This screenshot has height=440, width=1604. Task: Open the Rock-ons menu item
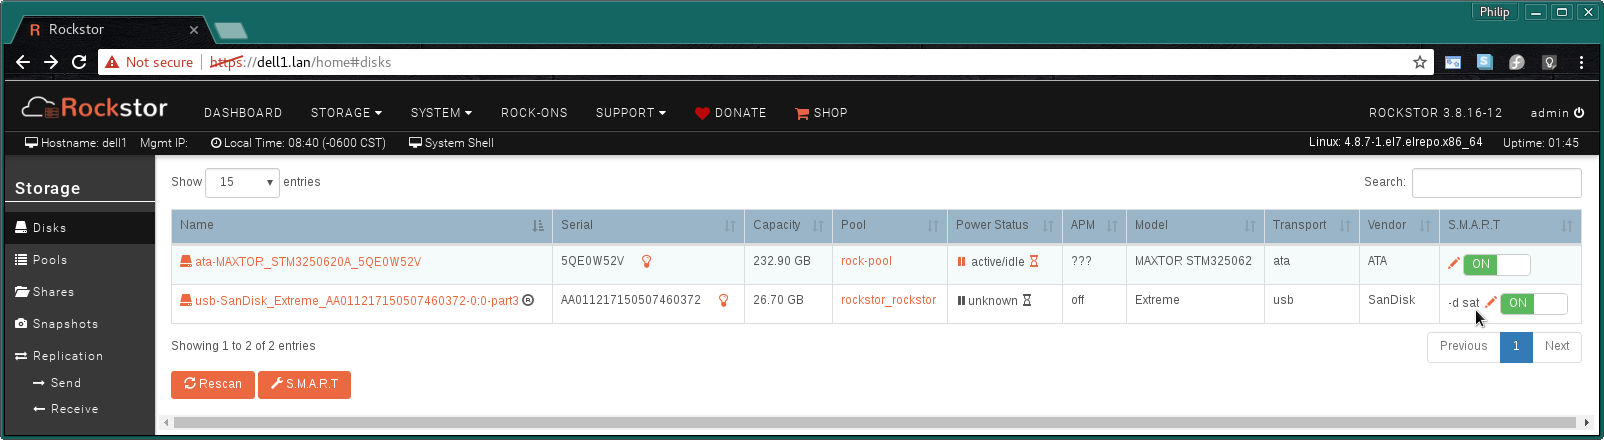534,113
